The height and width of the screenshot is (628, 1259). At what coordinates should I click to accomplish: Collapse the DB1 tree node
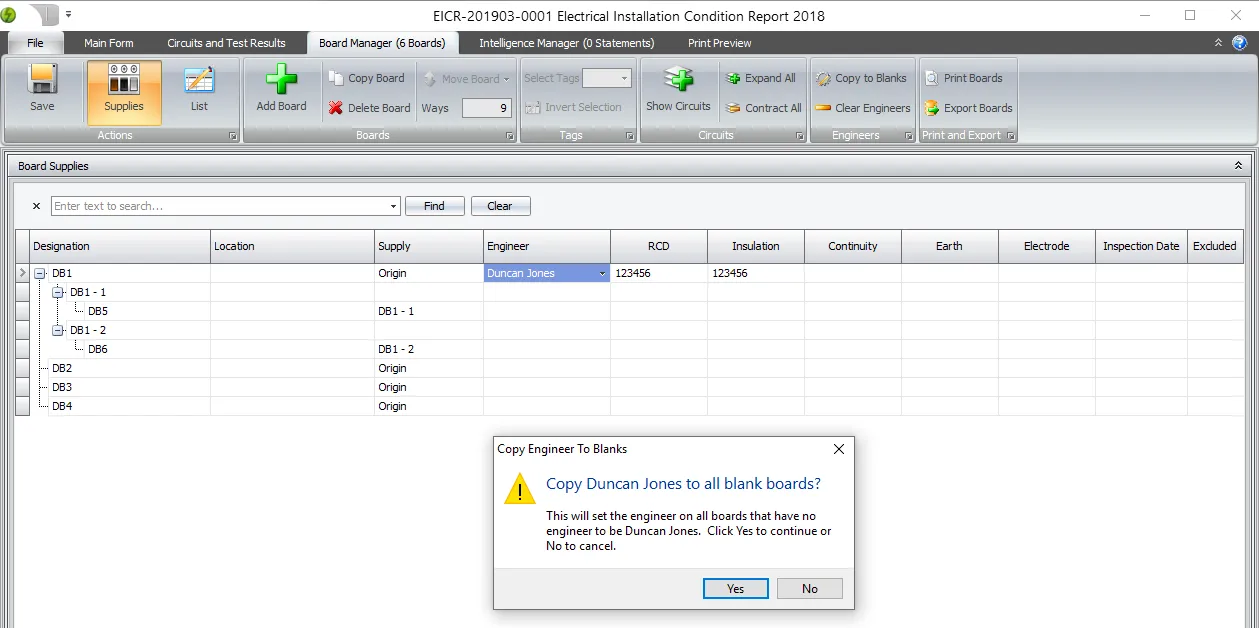(38, 272)
